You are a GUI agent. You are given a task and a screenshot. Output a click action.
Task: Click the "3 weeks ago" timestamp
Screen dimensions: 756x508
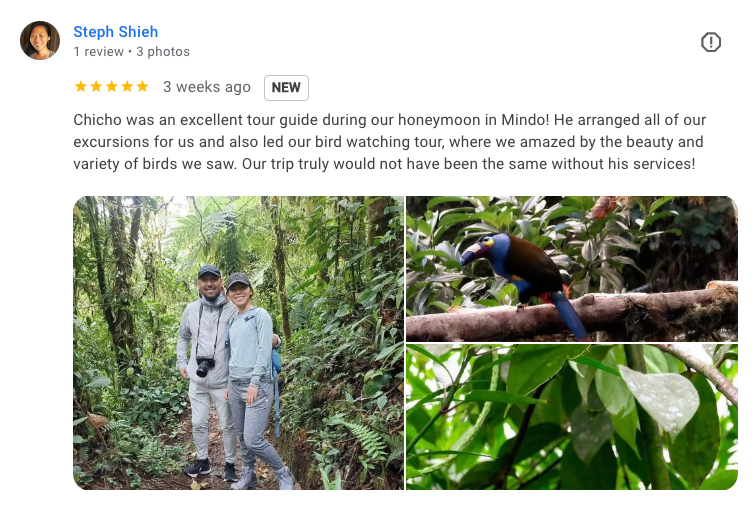(207, 87)
